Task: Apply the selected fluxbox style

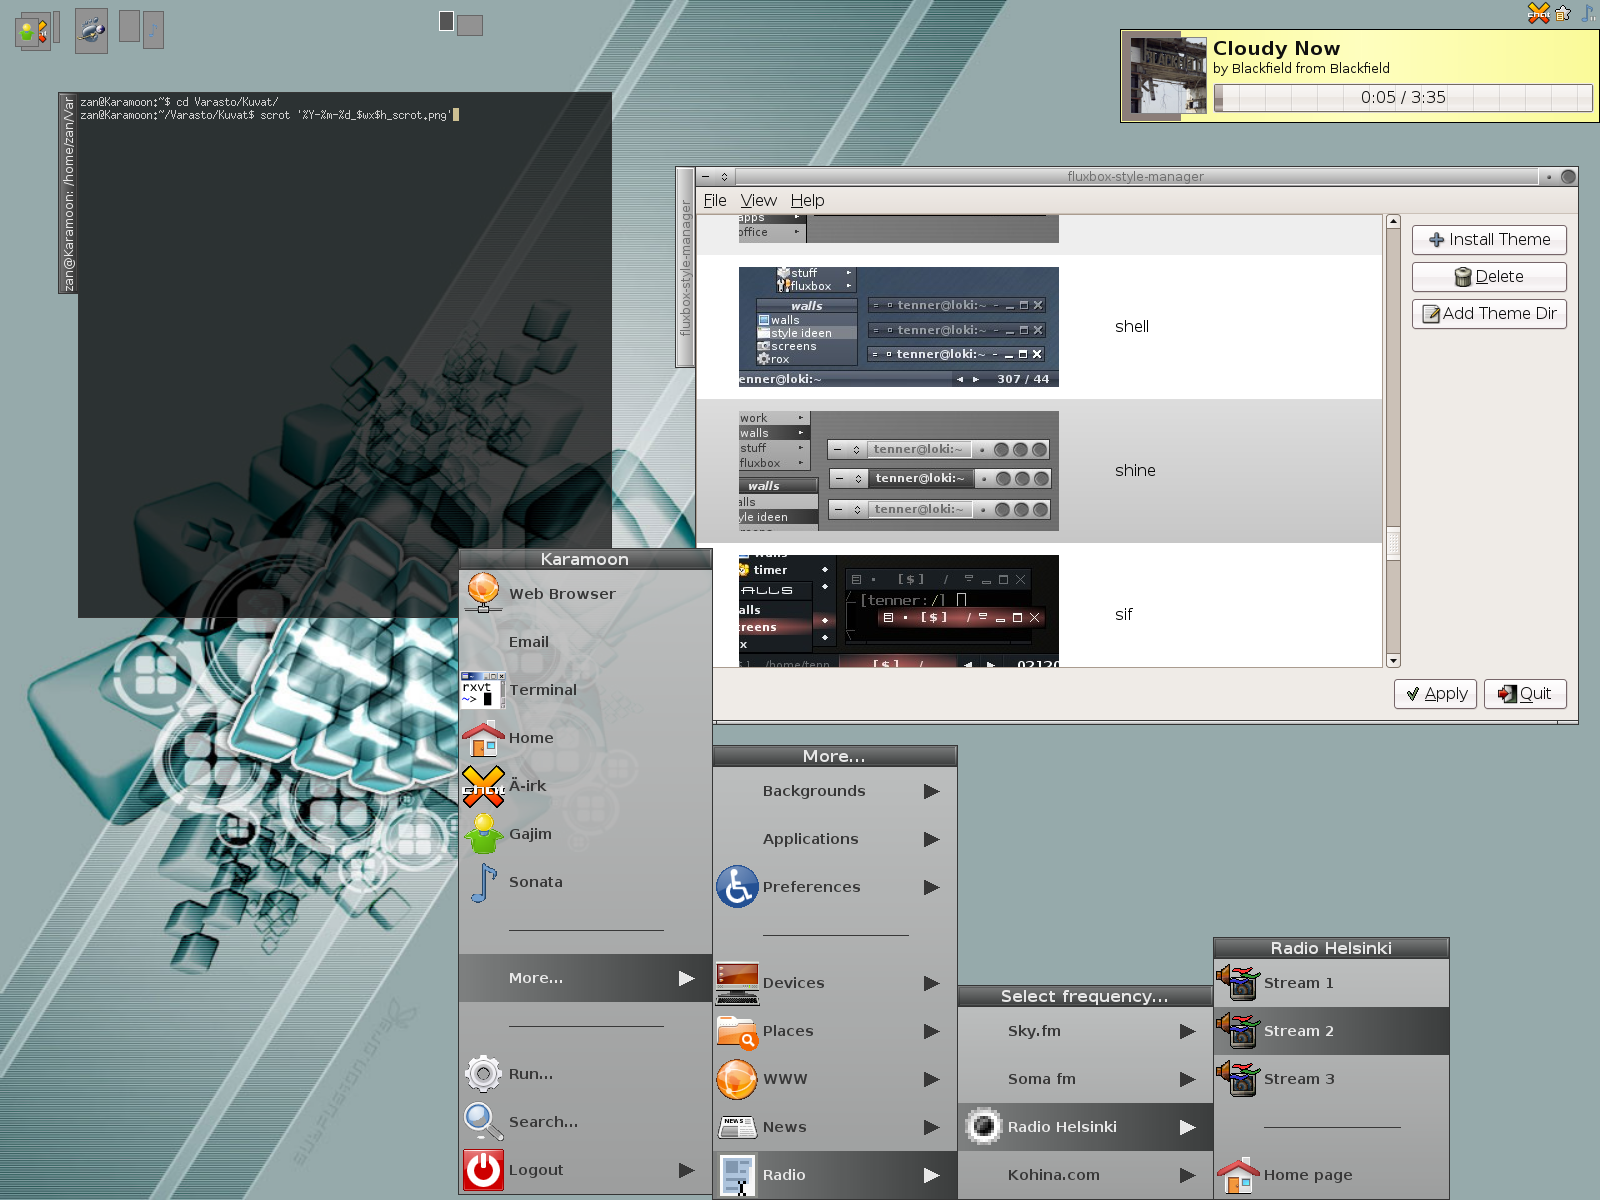Action: [1435, 693]
